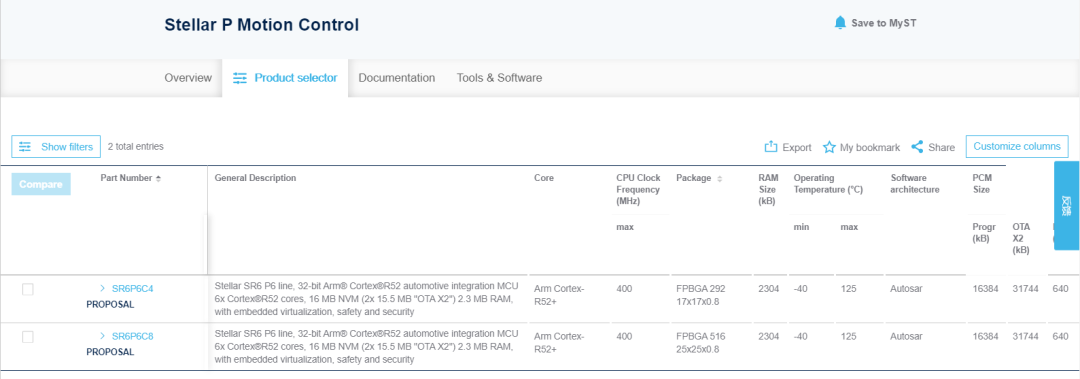Tick the checkbox for SR6P6C4 row
The image size is (1080, 379).
[x=28, y=289]
